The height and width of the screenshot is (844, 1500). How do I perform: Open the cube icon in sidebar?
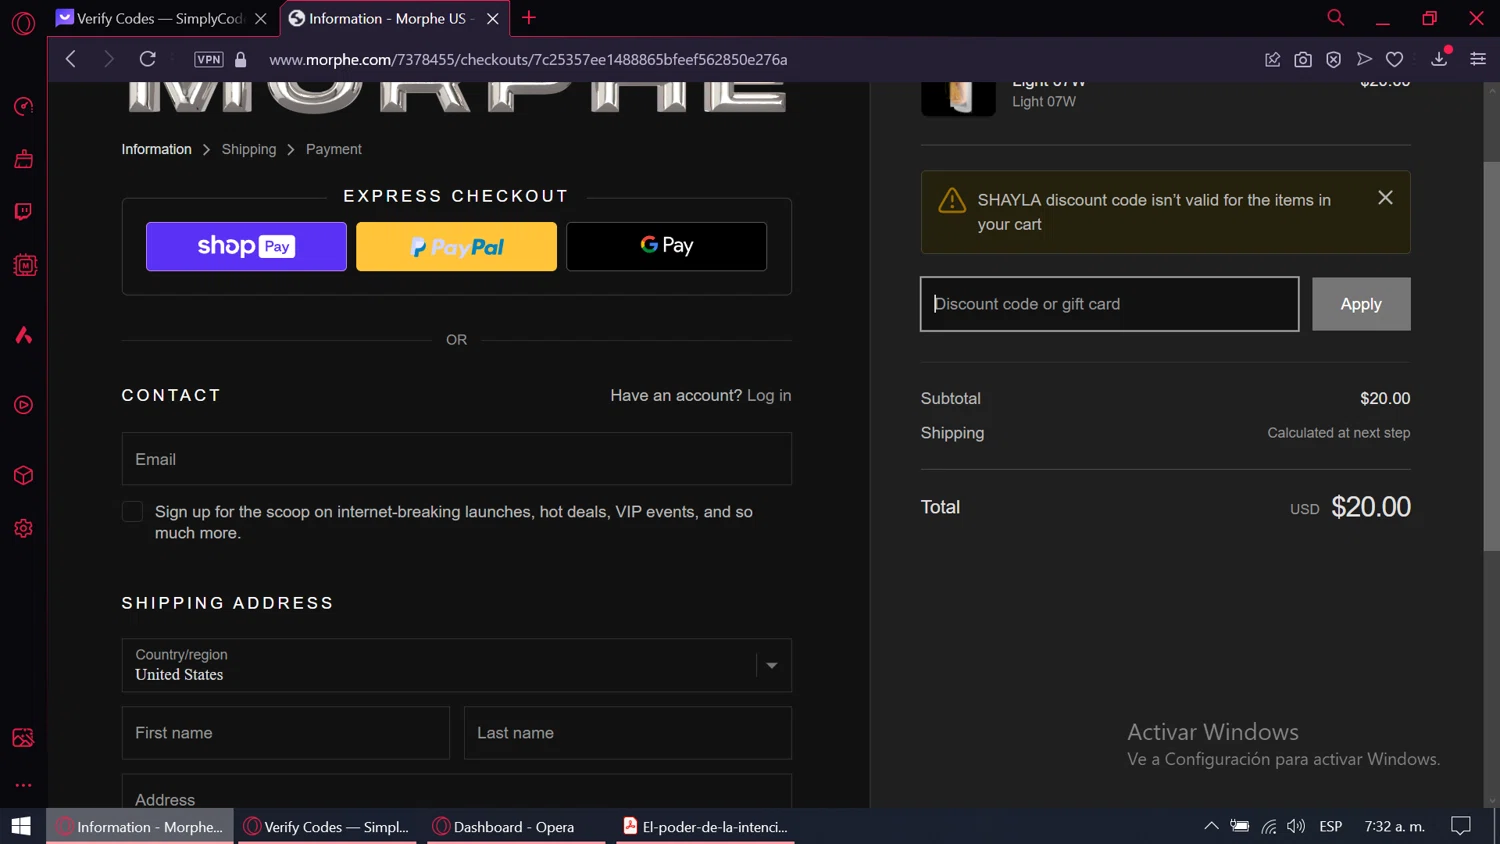tap(23, 475)
